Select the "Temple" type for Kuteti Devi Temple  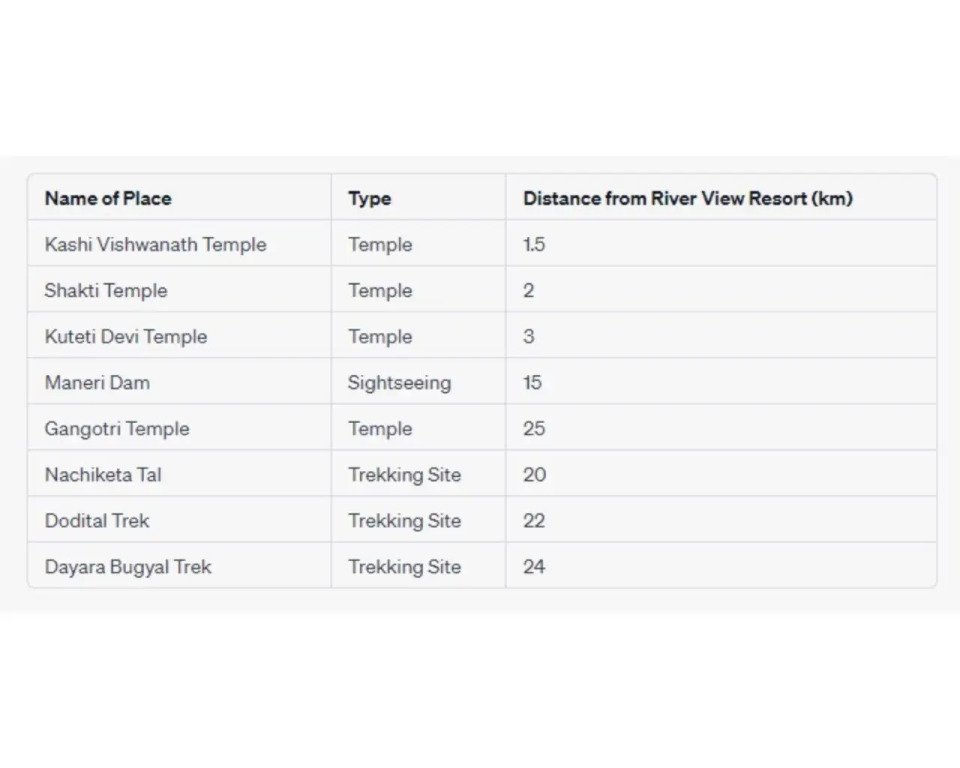(380, 336)
